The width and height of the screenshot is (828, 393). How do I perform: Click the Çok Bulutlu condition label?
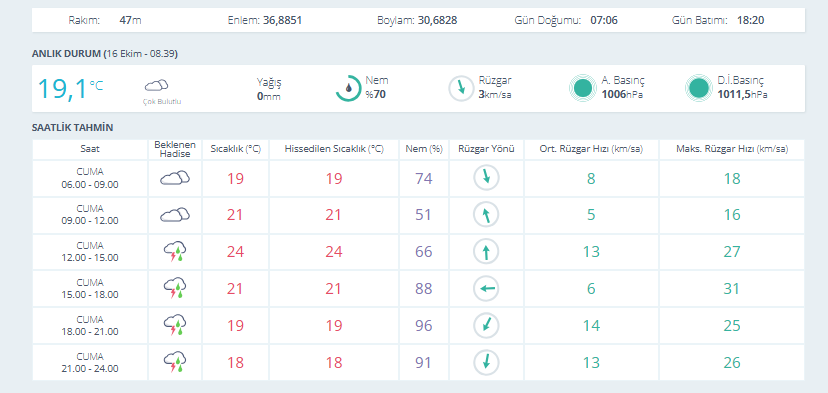[162, 101]
